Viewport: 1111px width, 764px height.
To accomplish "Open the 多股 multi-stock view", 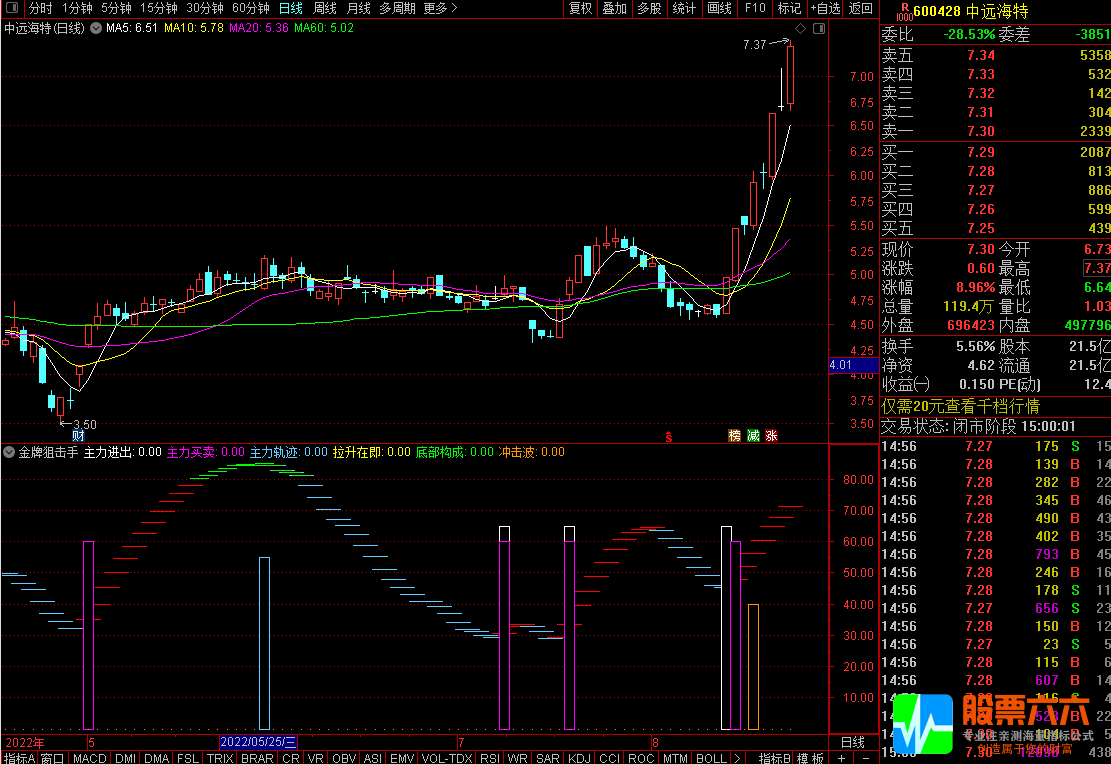I will [x=649, y=8].
